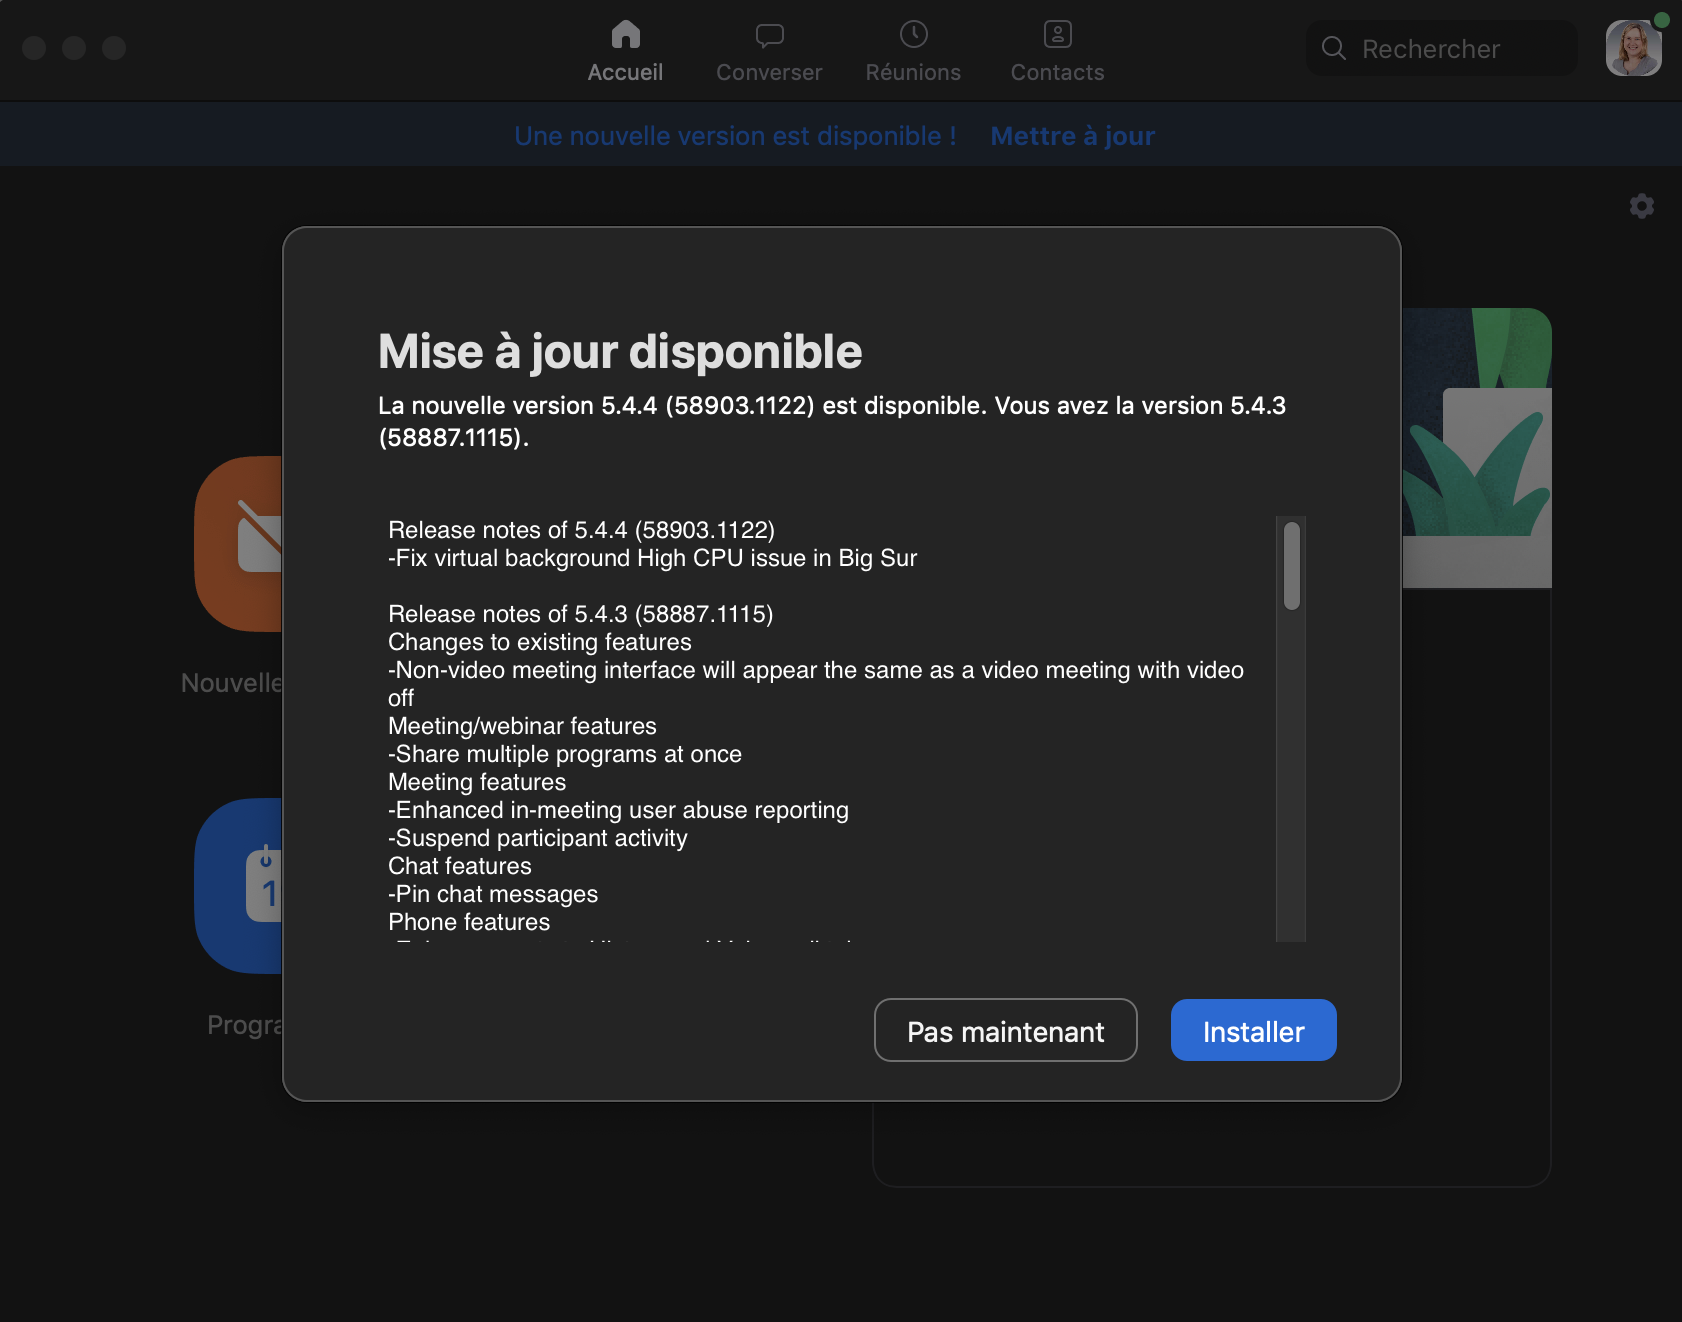Open the Accueil home tab

click(x=625, y=51)
